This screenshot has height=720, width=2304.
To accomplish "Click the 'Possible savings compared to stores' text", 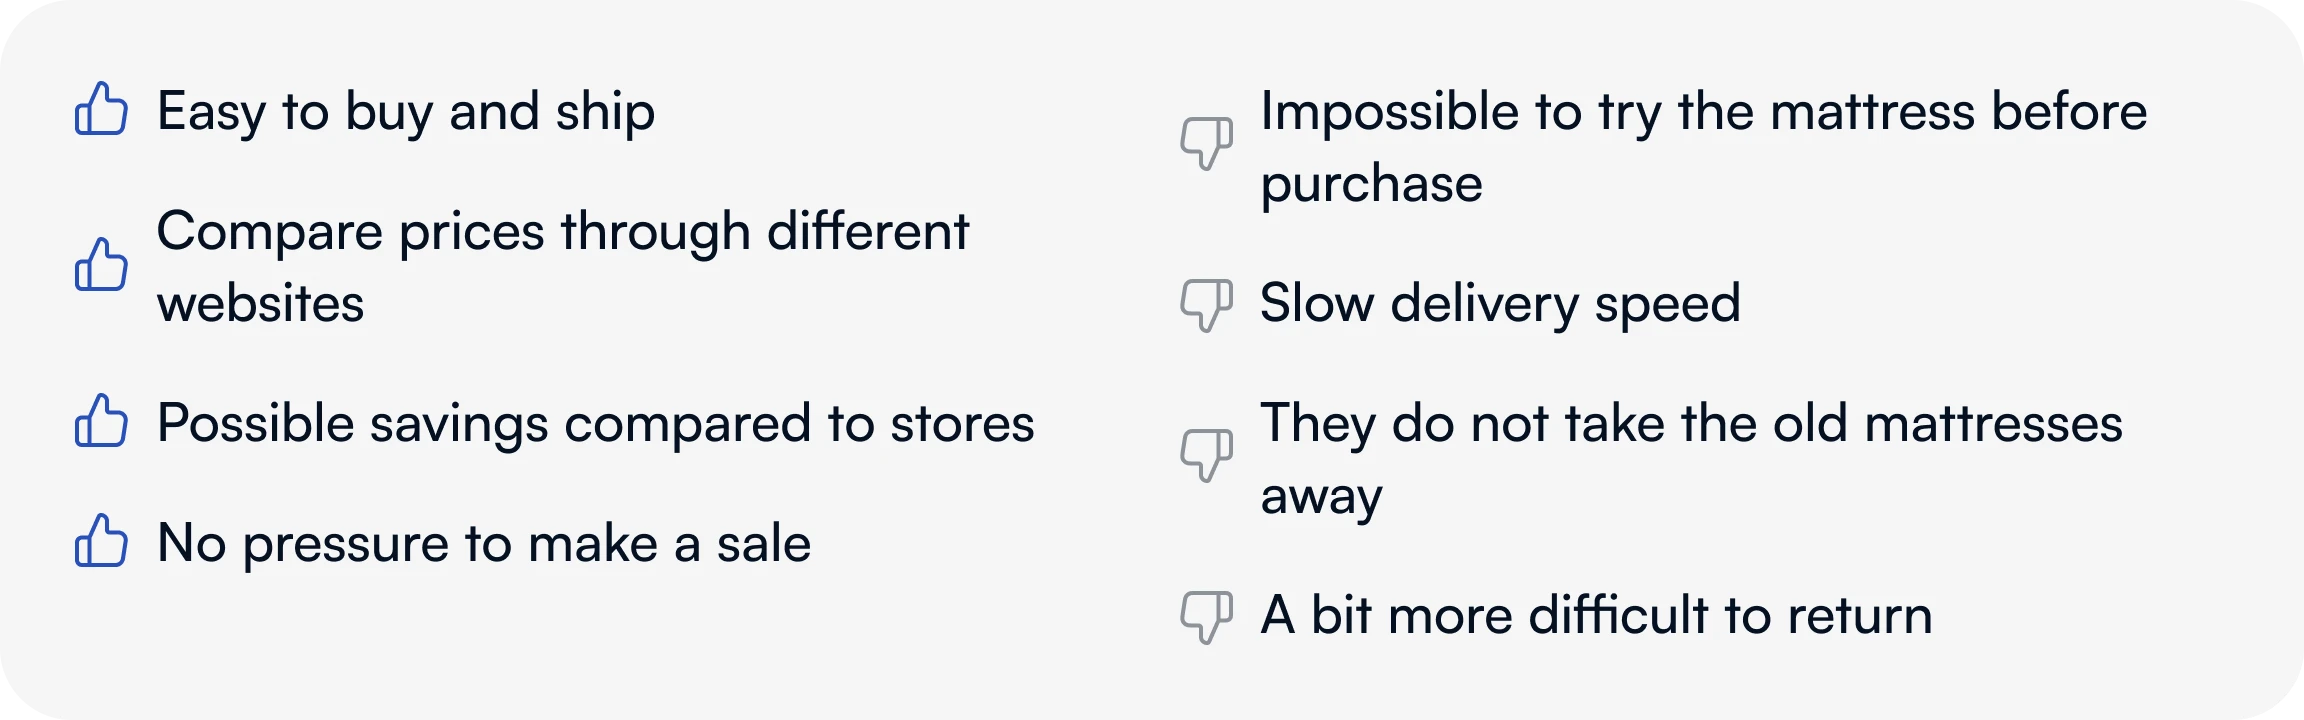I will (595, 423).
